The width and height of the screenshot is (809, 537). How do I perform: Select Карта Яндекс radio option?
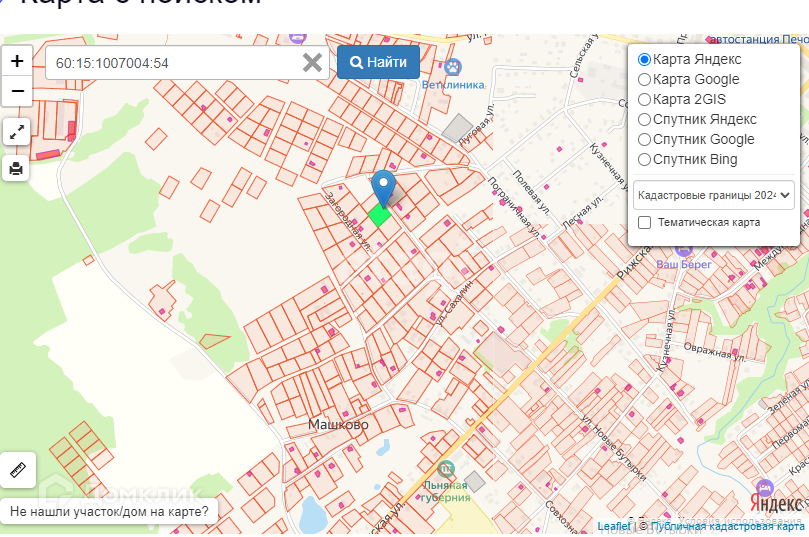click(645, 60)
